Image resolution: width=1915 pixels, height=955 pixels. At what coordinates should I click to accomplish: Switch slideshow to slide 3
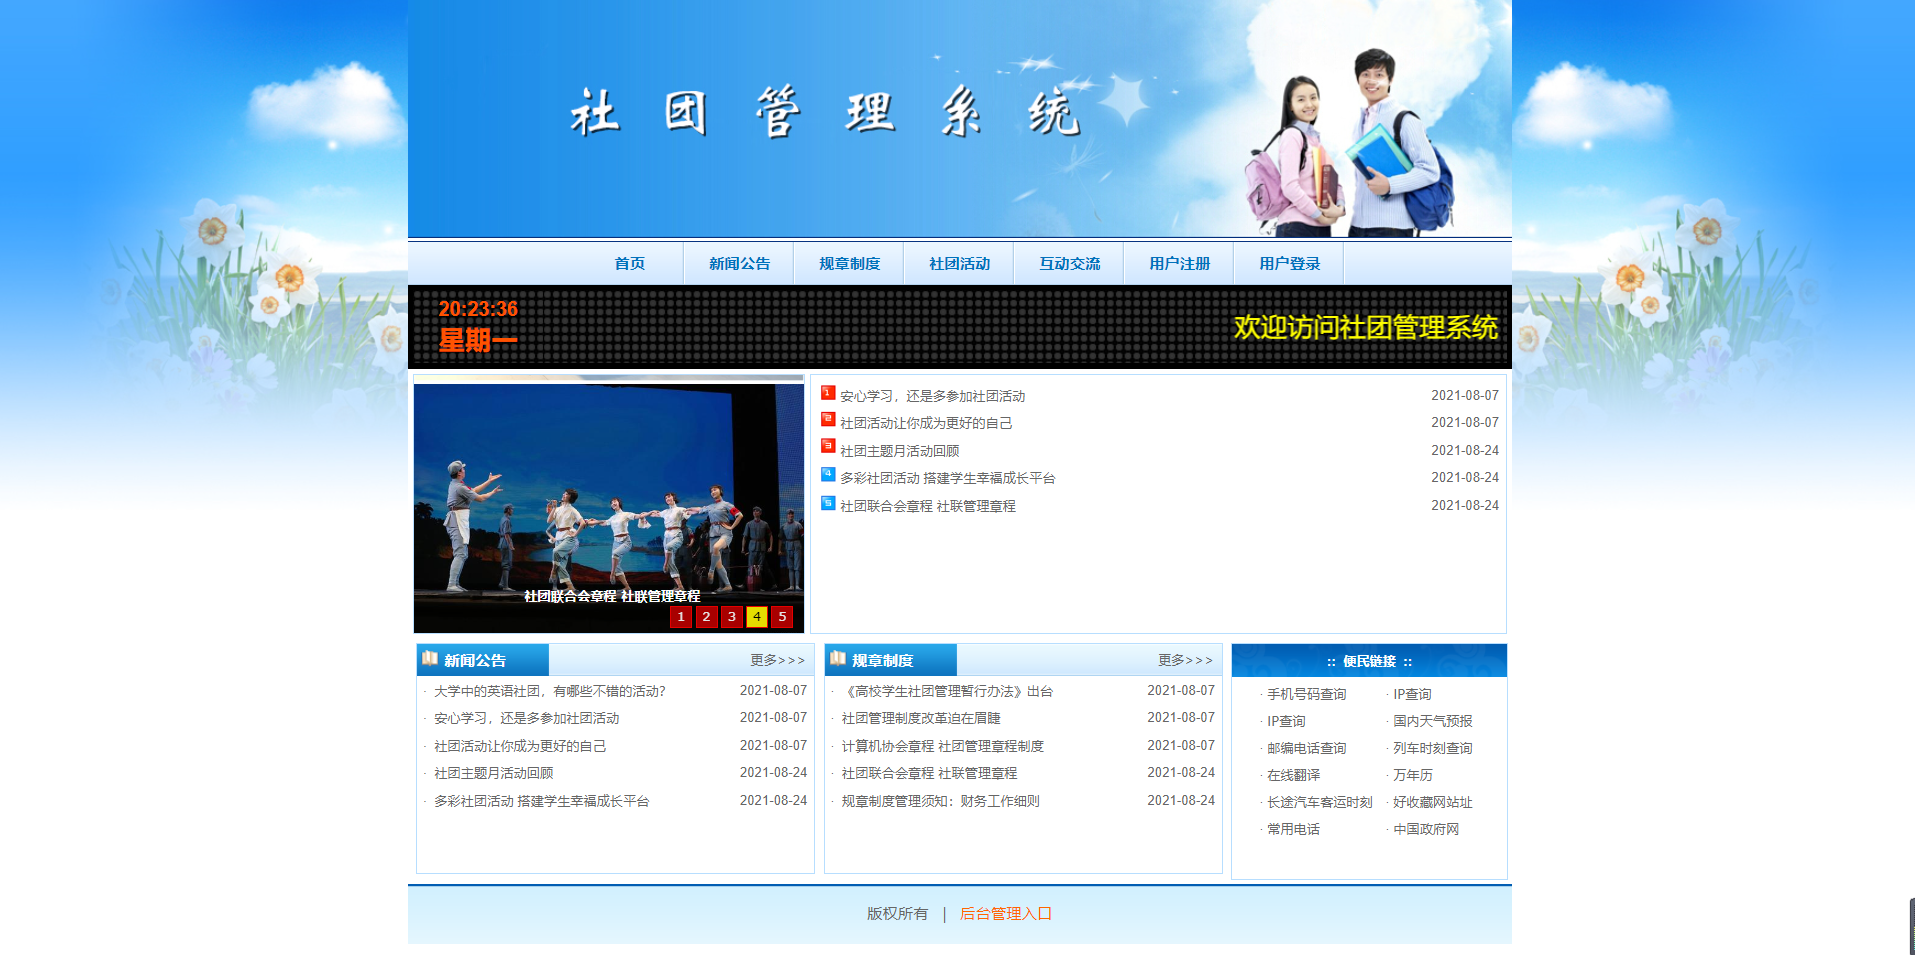pos(732,617)
